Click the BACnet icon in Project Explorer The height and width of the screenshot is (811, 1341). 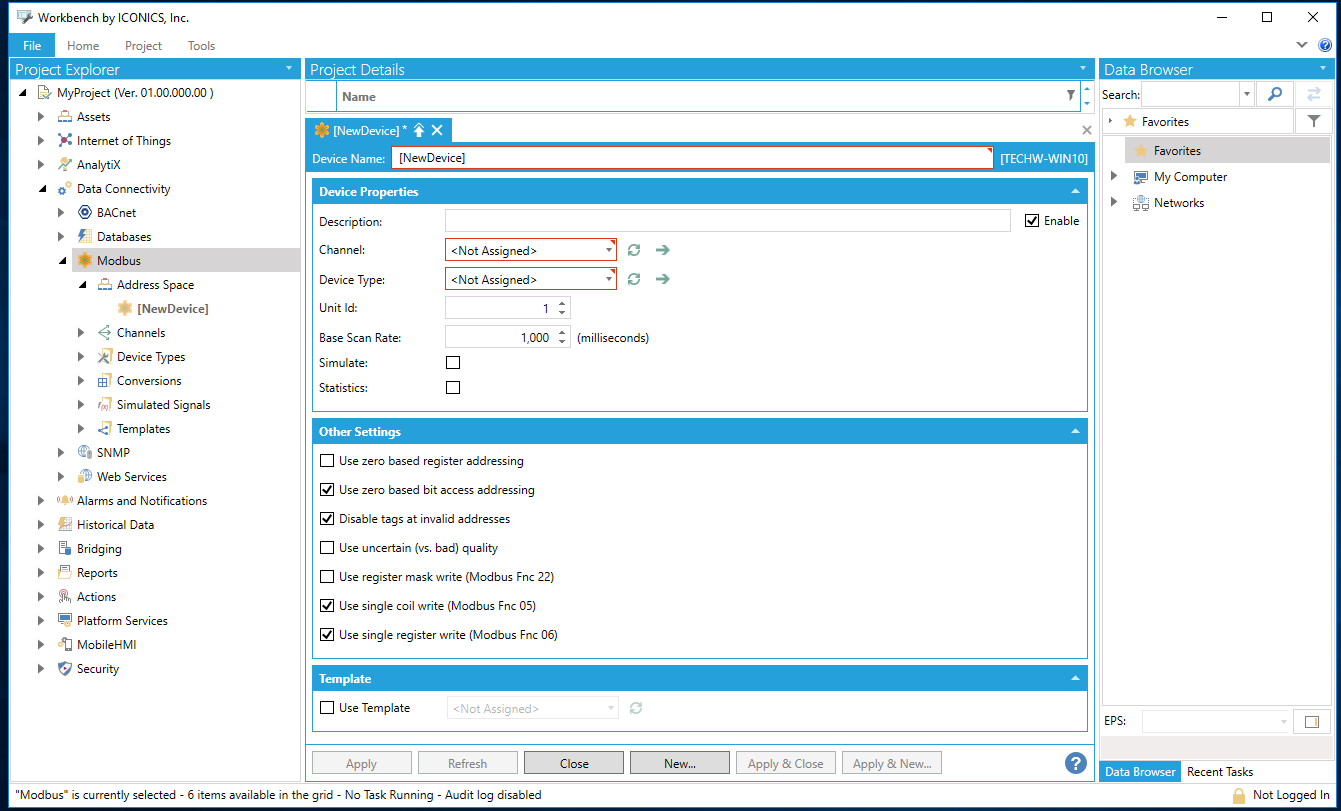pyautogui.click(x=85, y=213)
